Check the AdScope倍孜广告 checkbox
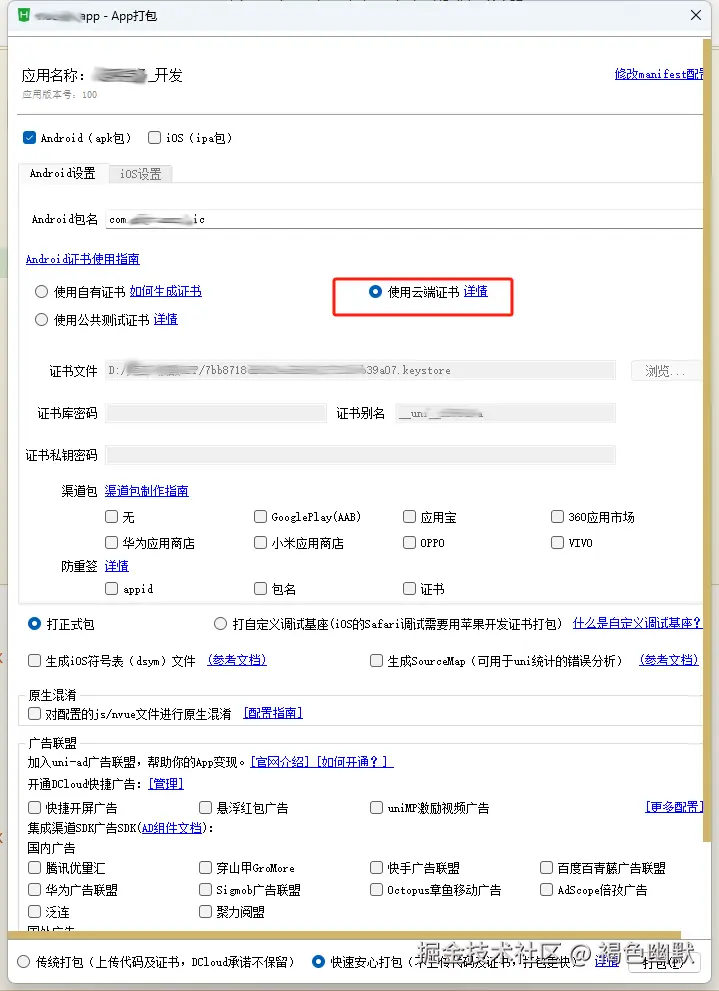Viewport: 719px width, 991px height. [x=547, y=890]
